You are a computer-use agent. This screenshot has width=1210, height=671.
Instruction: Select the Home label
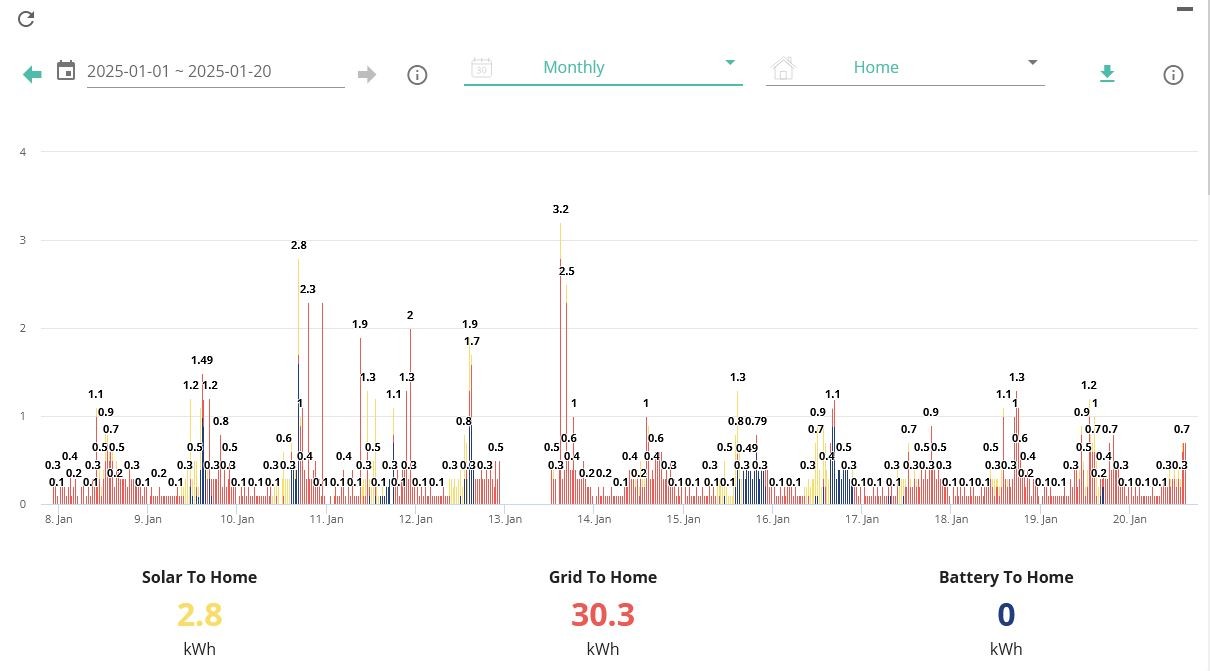click(876, 67)
